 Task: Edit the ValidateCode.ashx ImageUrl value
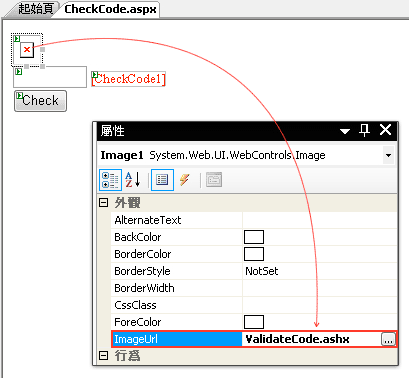[297, 339]
